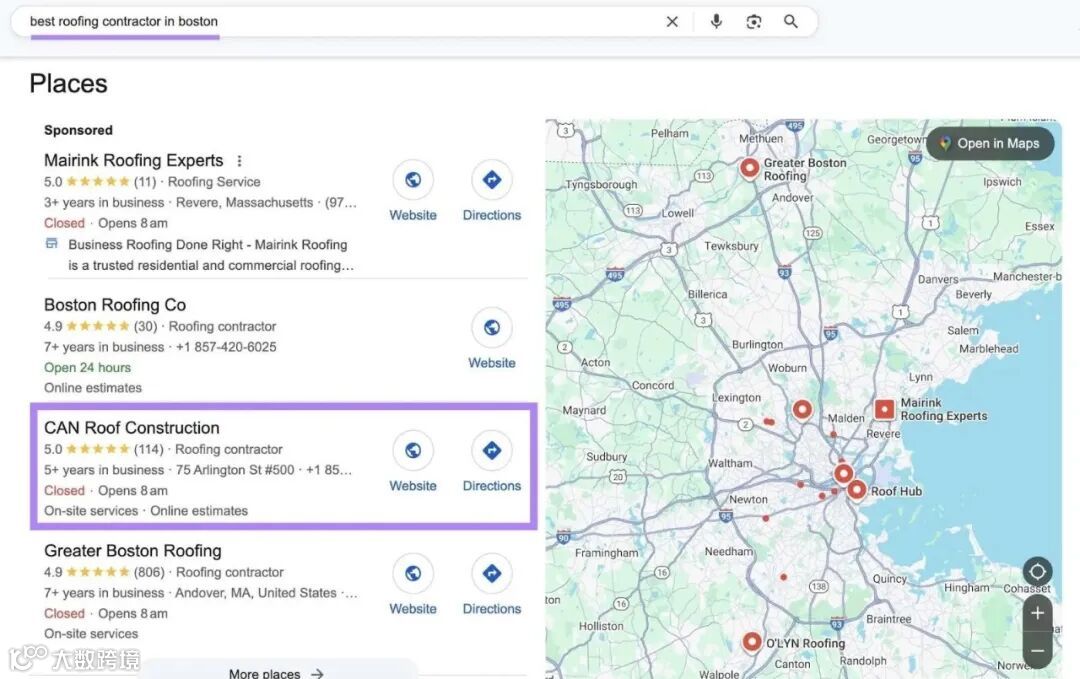Click '75 Arlington St #500' address text

coord(235,470)
